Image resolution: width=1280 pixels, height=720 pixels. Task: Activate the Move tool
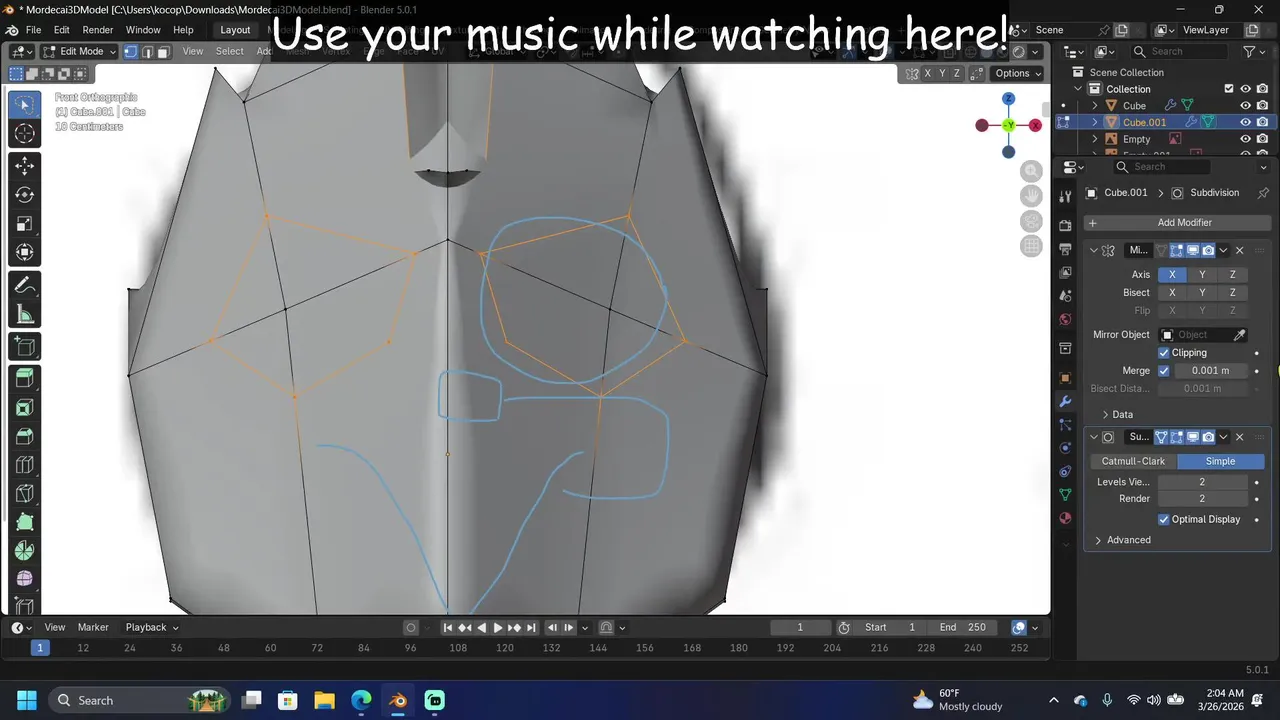25,166
